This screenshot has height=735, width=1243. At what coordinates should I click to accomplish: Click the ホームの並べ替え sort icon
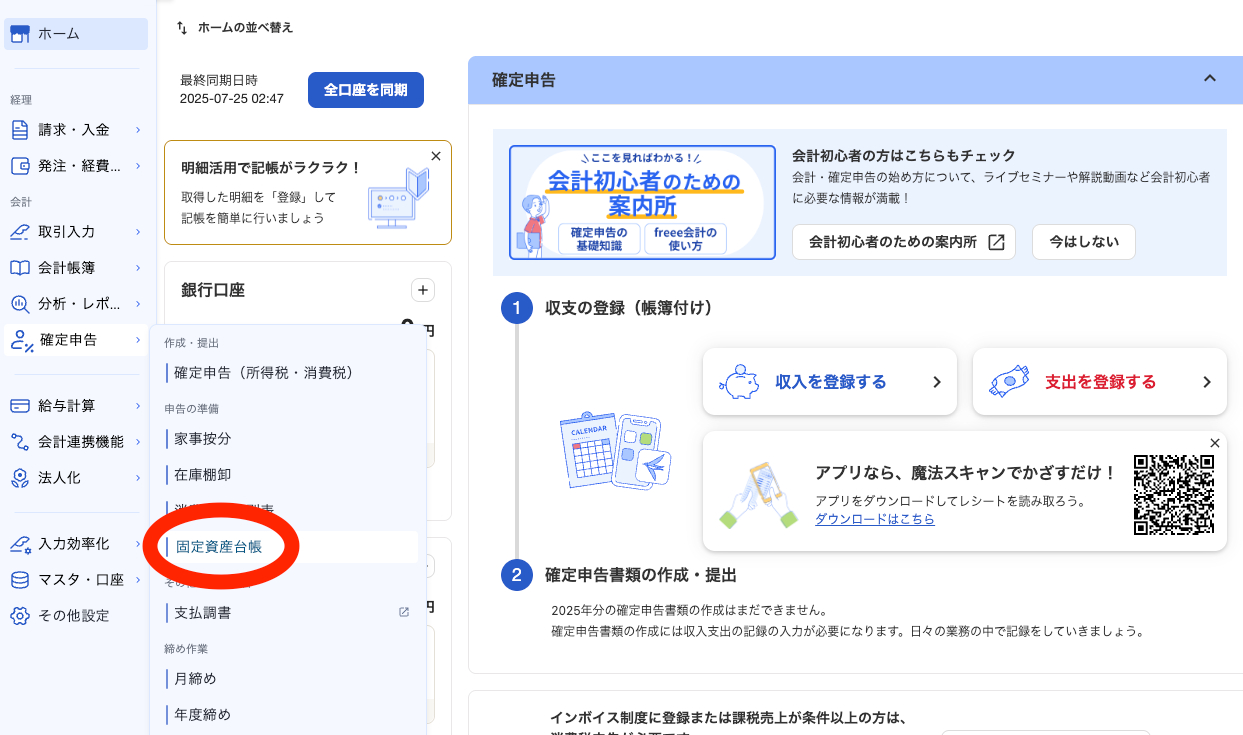click(x=182, y=28)
